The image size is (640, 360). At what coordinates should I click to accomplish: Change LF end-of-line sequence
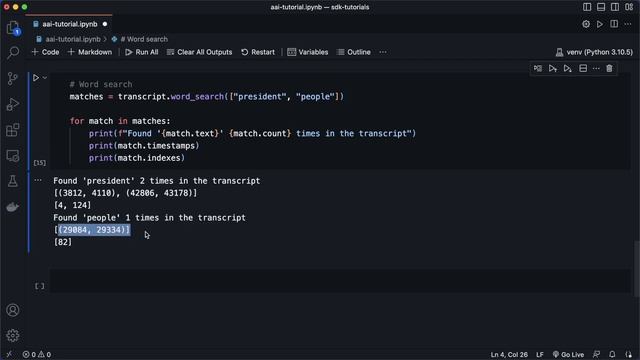[x=540, y=354]
